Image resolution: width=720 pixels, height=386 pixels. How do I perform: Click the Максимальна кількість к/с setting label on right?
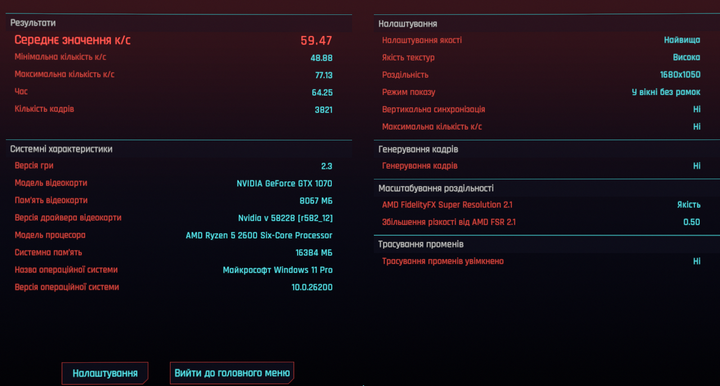[x=432, y=127]
